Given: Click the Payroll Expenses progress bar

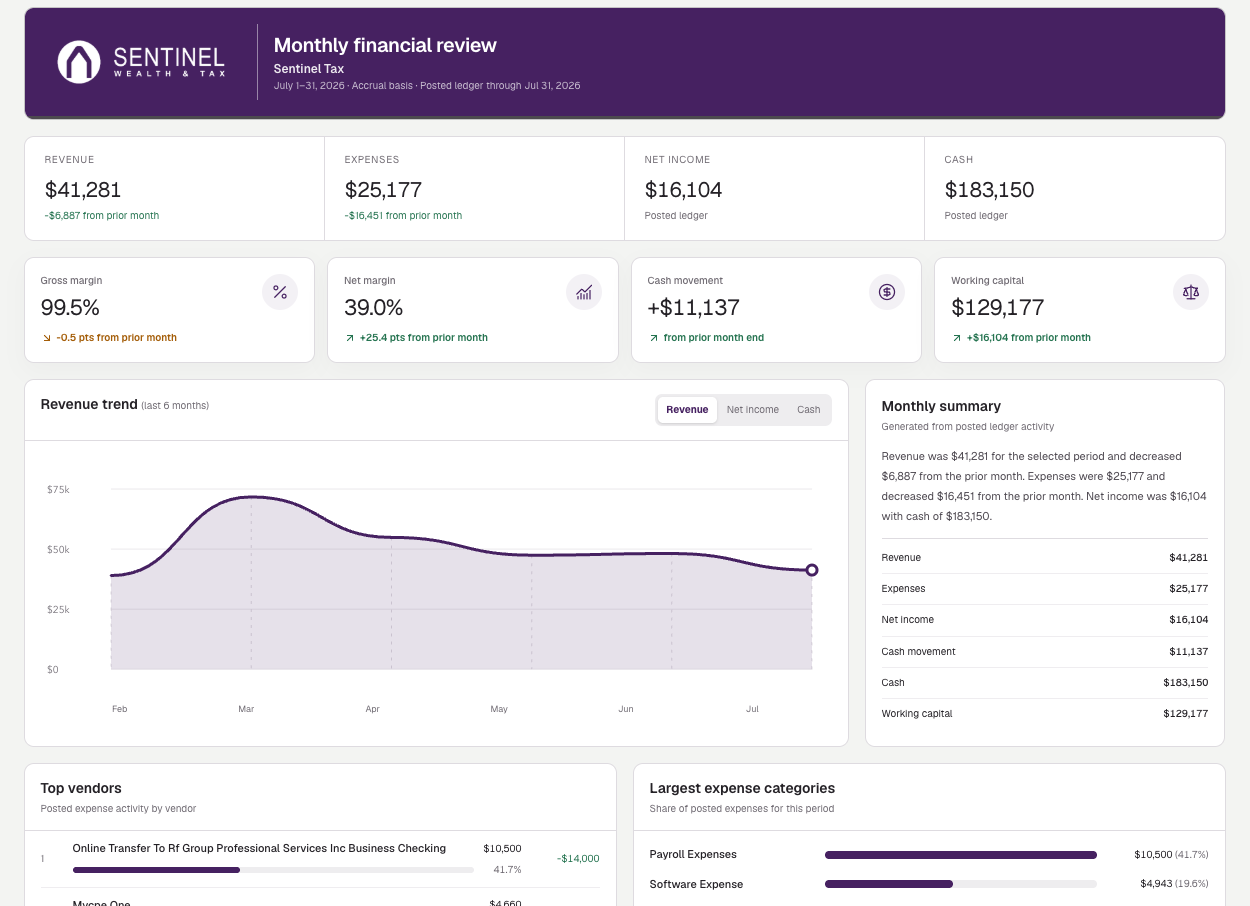Looking at the screenshot, I should tap(961, 855).
